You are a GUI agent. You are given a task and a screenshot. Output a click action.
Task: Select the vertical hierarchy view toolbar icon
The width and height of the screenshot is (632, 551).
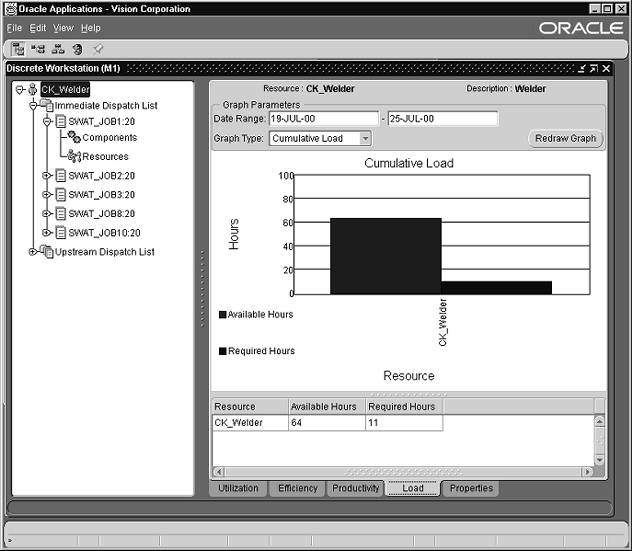18,49
